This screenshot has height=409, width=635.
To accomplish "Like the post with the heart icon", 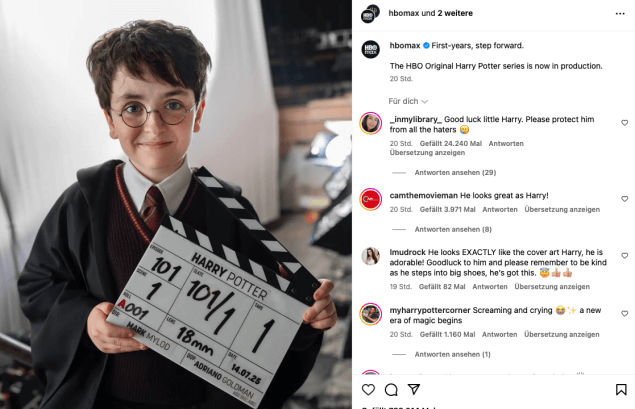I will [368, 390].
